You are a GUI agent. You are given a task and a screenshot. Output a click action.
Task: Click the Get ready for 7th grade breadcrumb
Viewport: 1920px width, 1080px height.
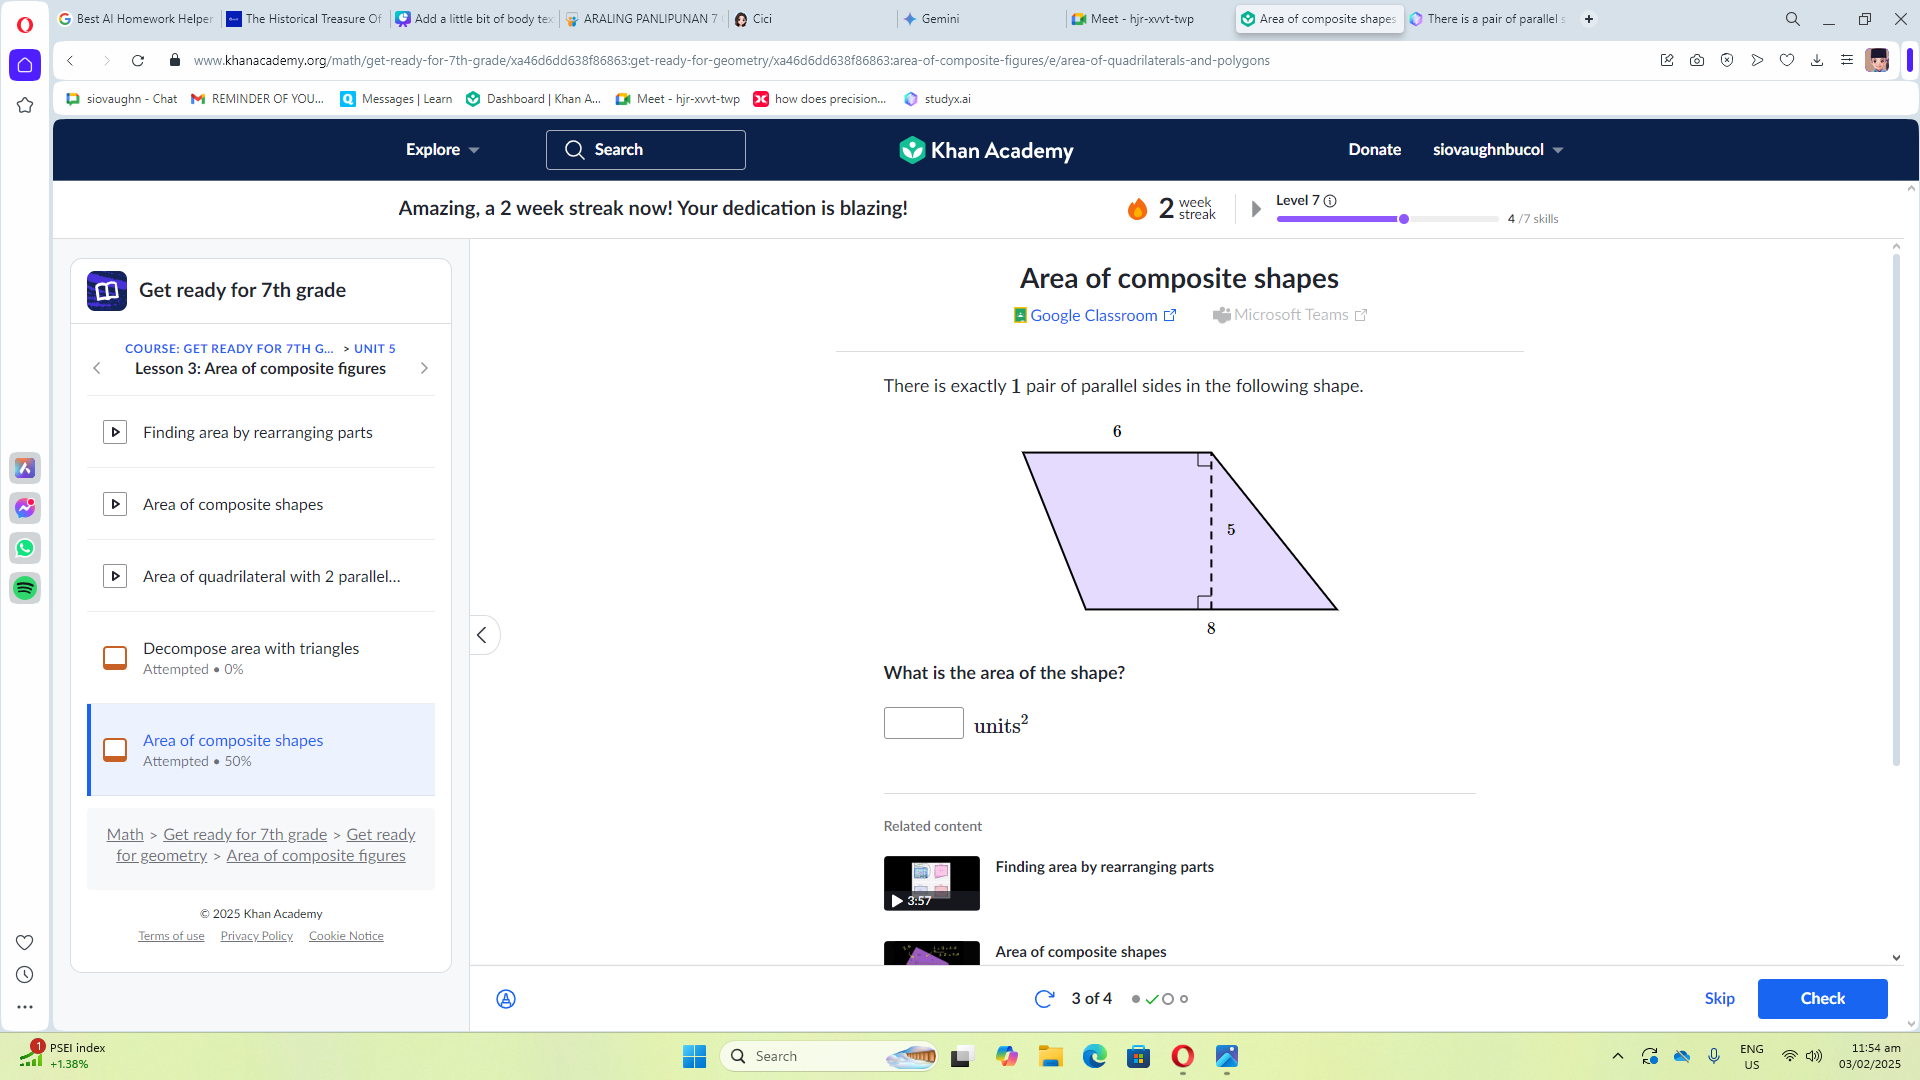(245, 835)
